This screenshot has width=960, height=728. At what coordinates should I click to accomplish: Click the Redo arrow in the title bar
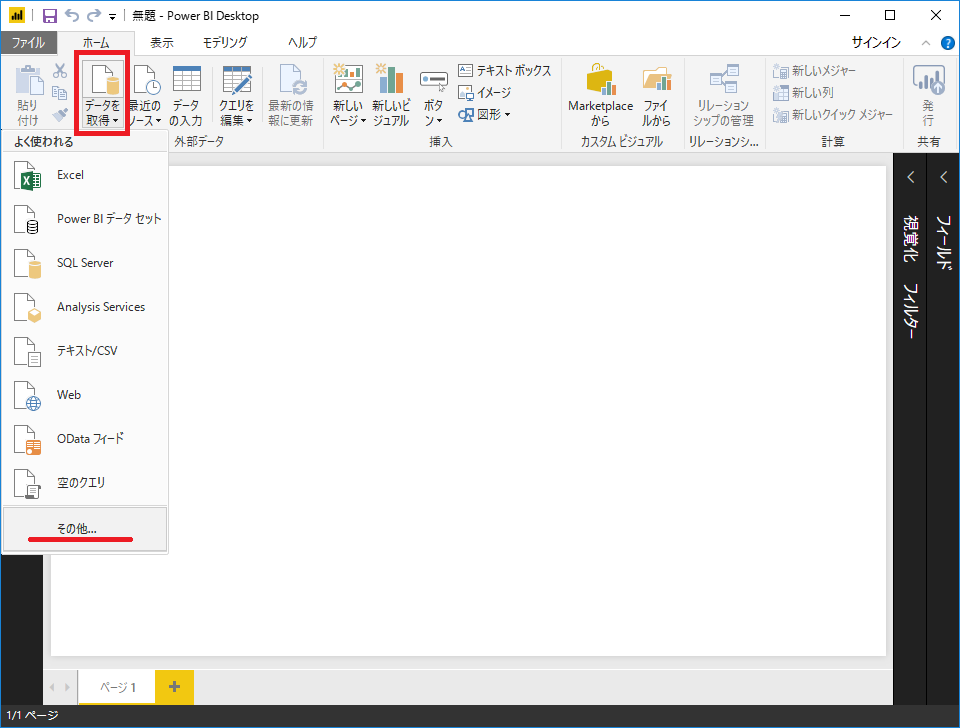tap(94, 15)
